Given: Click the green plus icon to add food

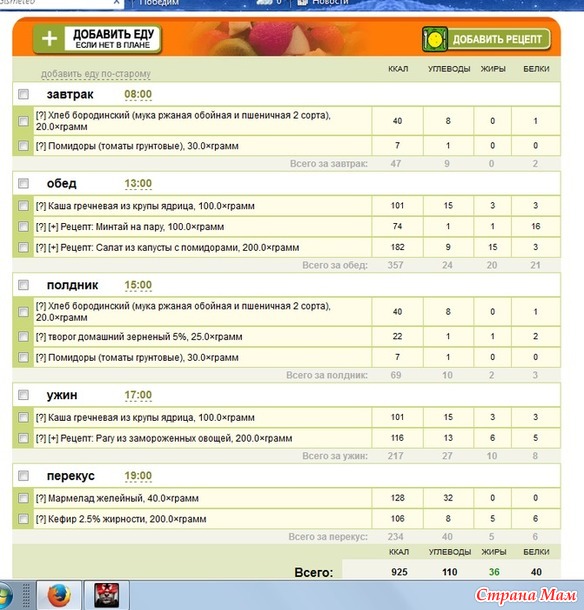Looking at the screenshot, I should tap(49, 39).
